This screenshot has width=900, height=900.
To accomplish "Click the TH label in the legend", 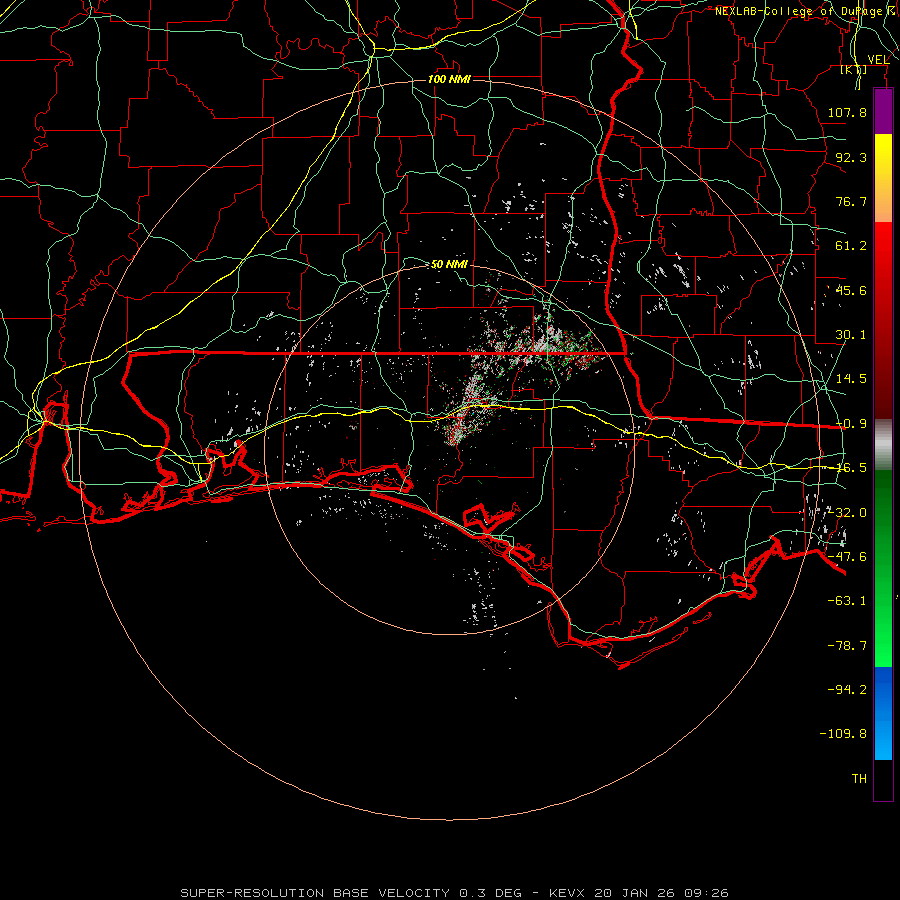I will tap(859, 778).
